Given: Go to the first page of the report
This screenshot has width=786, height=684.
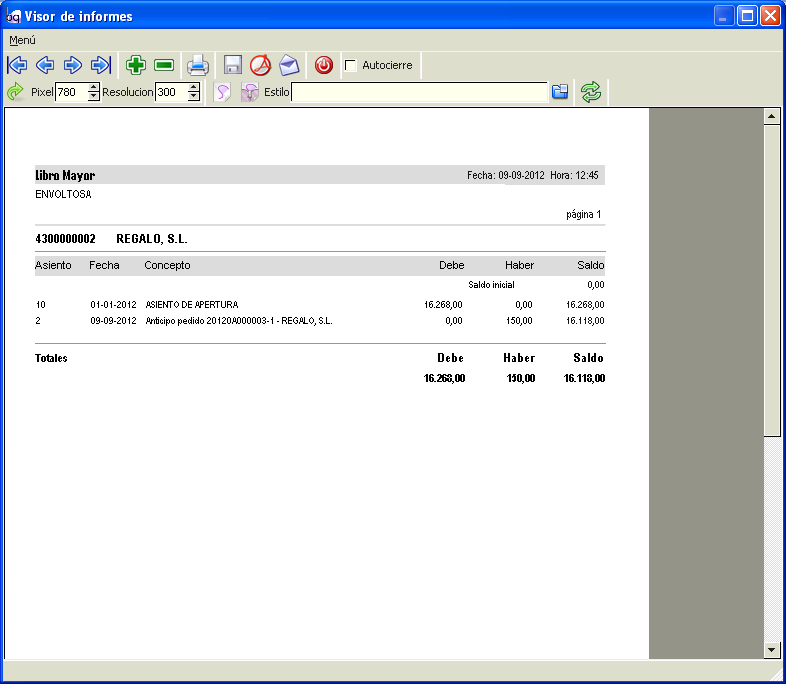Looking at the screenshot, I should pos(17,65).
